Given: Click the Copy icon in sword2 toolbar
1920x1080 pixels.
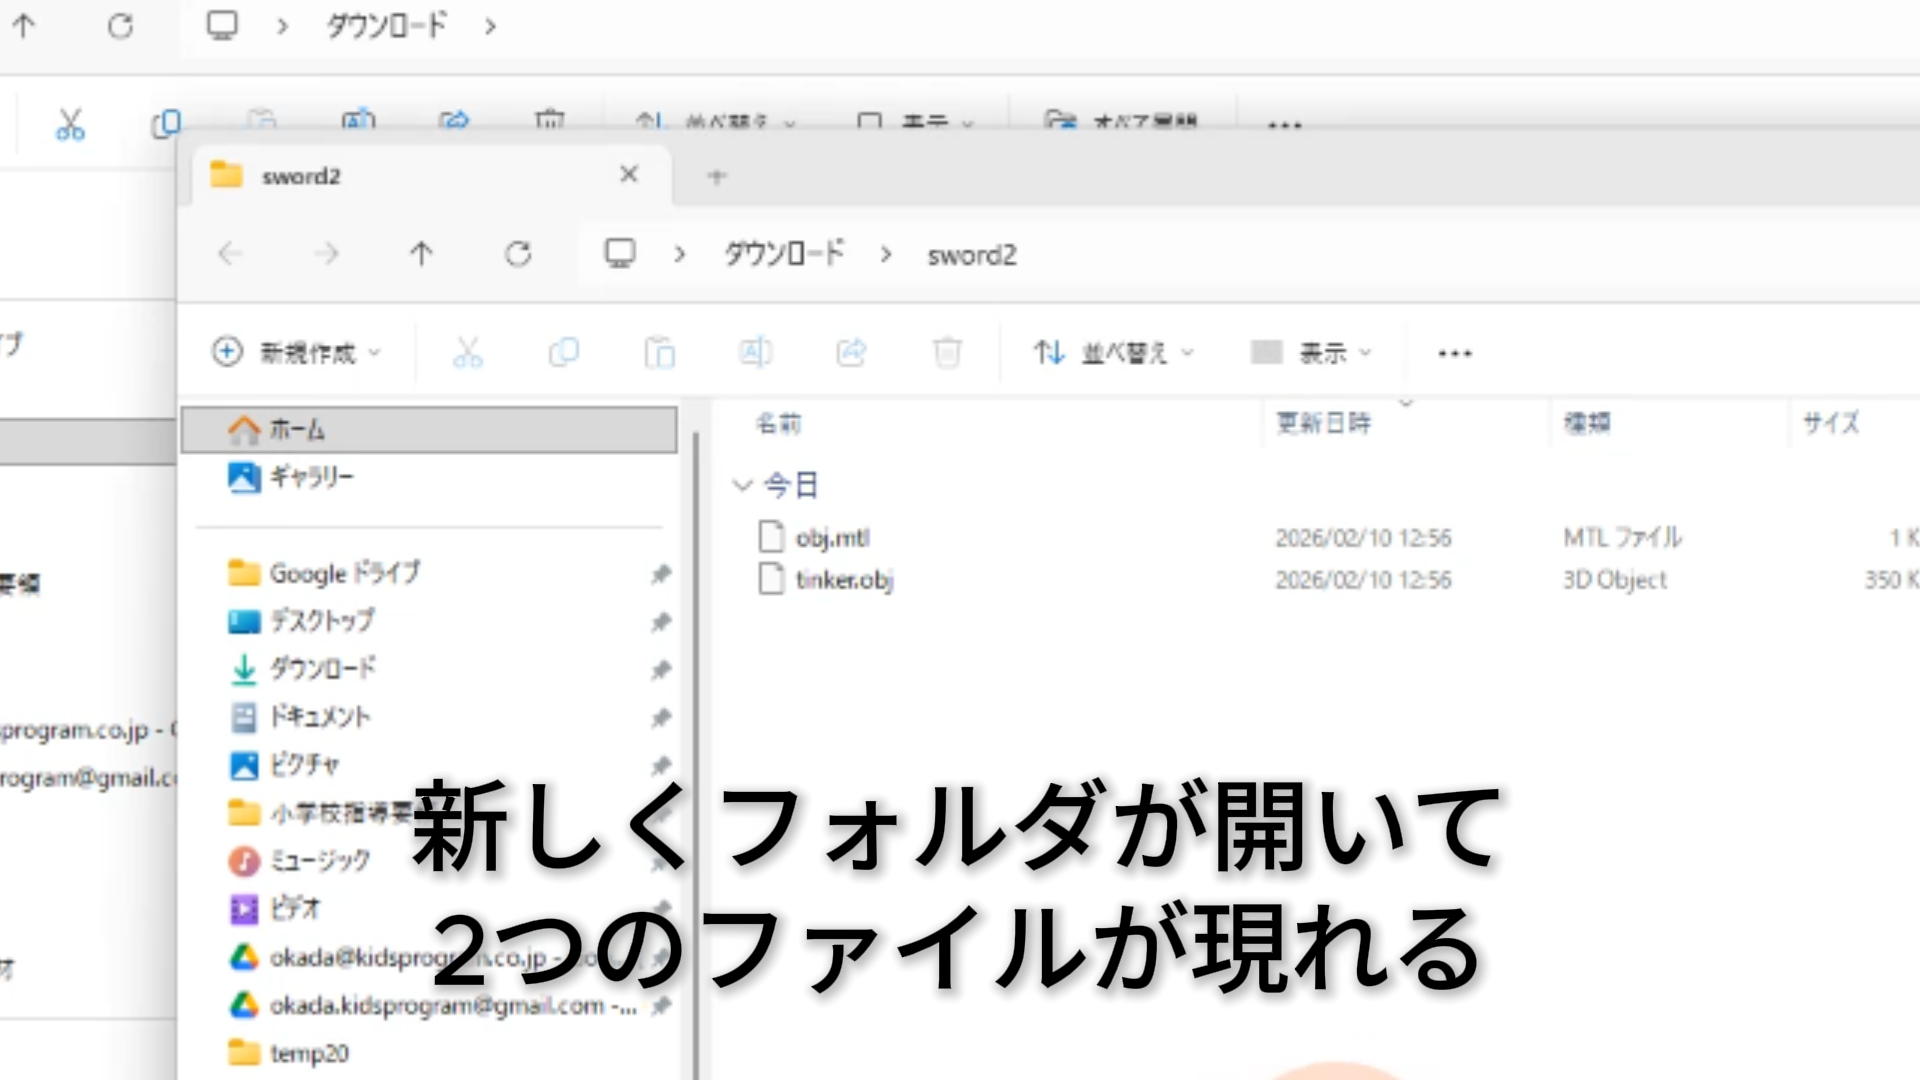Looking at the screenshot, I should 563,352.
